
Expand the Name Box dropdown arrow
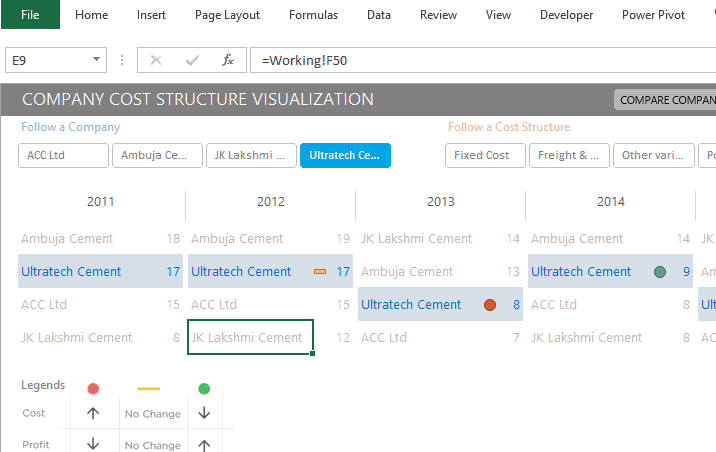(x=96, y=59)
